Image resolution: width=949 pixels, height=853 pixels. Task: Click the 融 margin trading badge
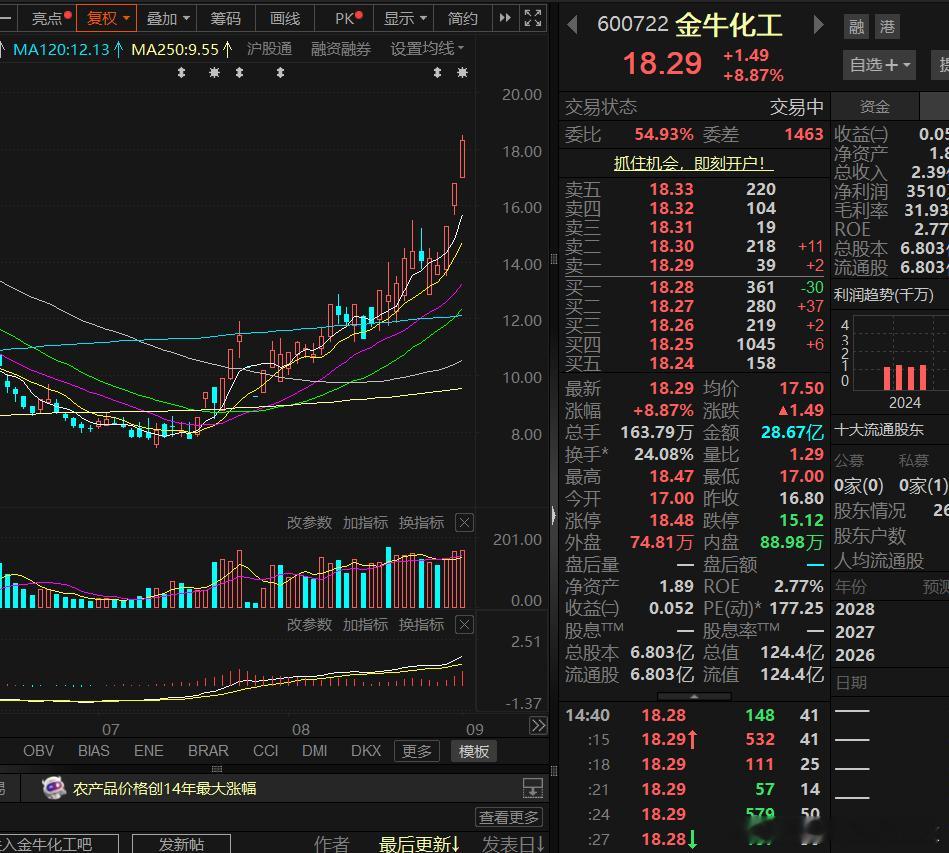tap(856, 27)
